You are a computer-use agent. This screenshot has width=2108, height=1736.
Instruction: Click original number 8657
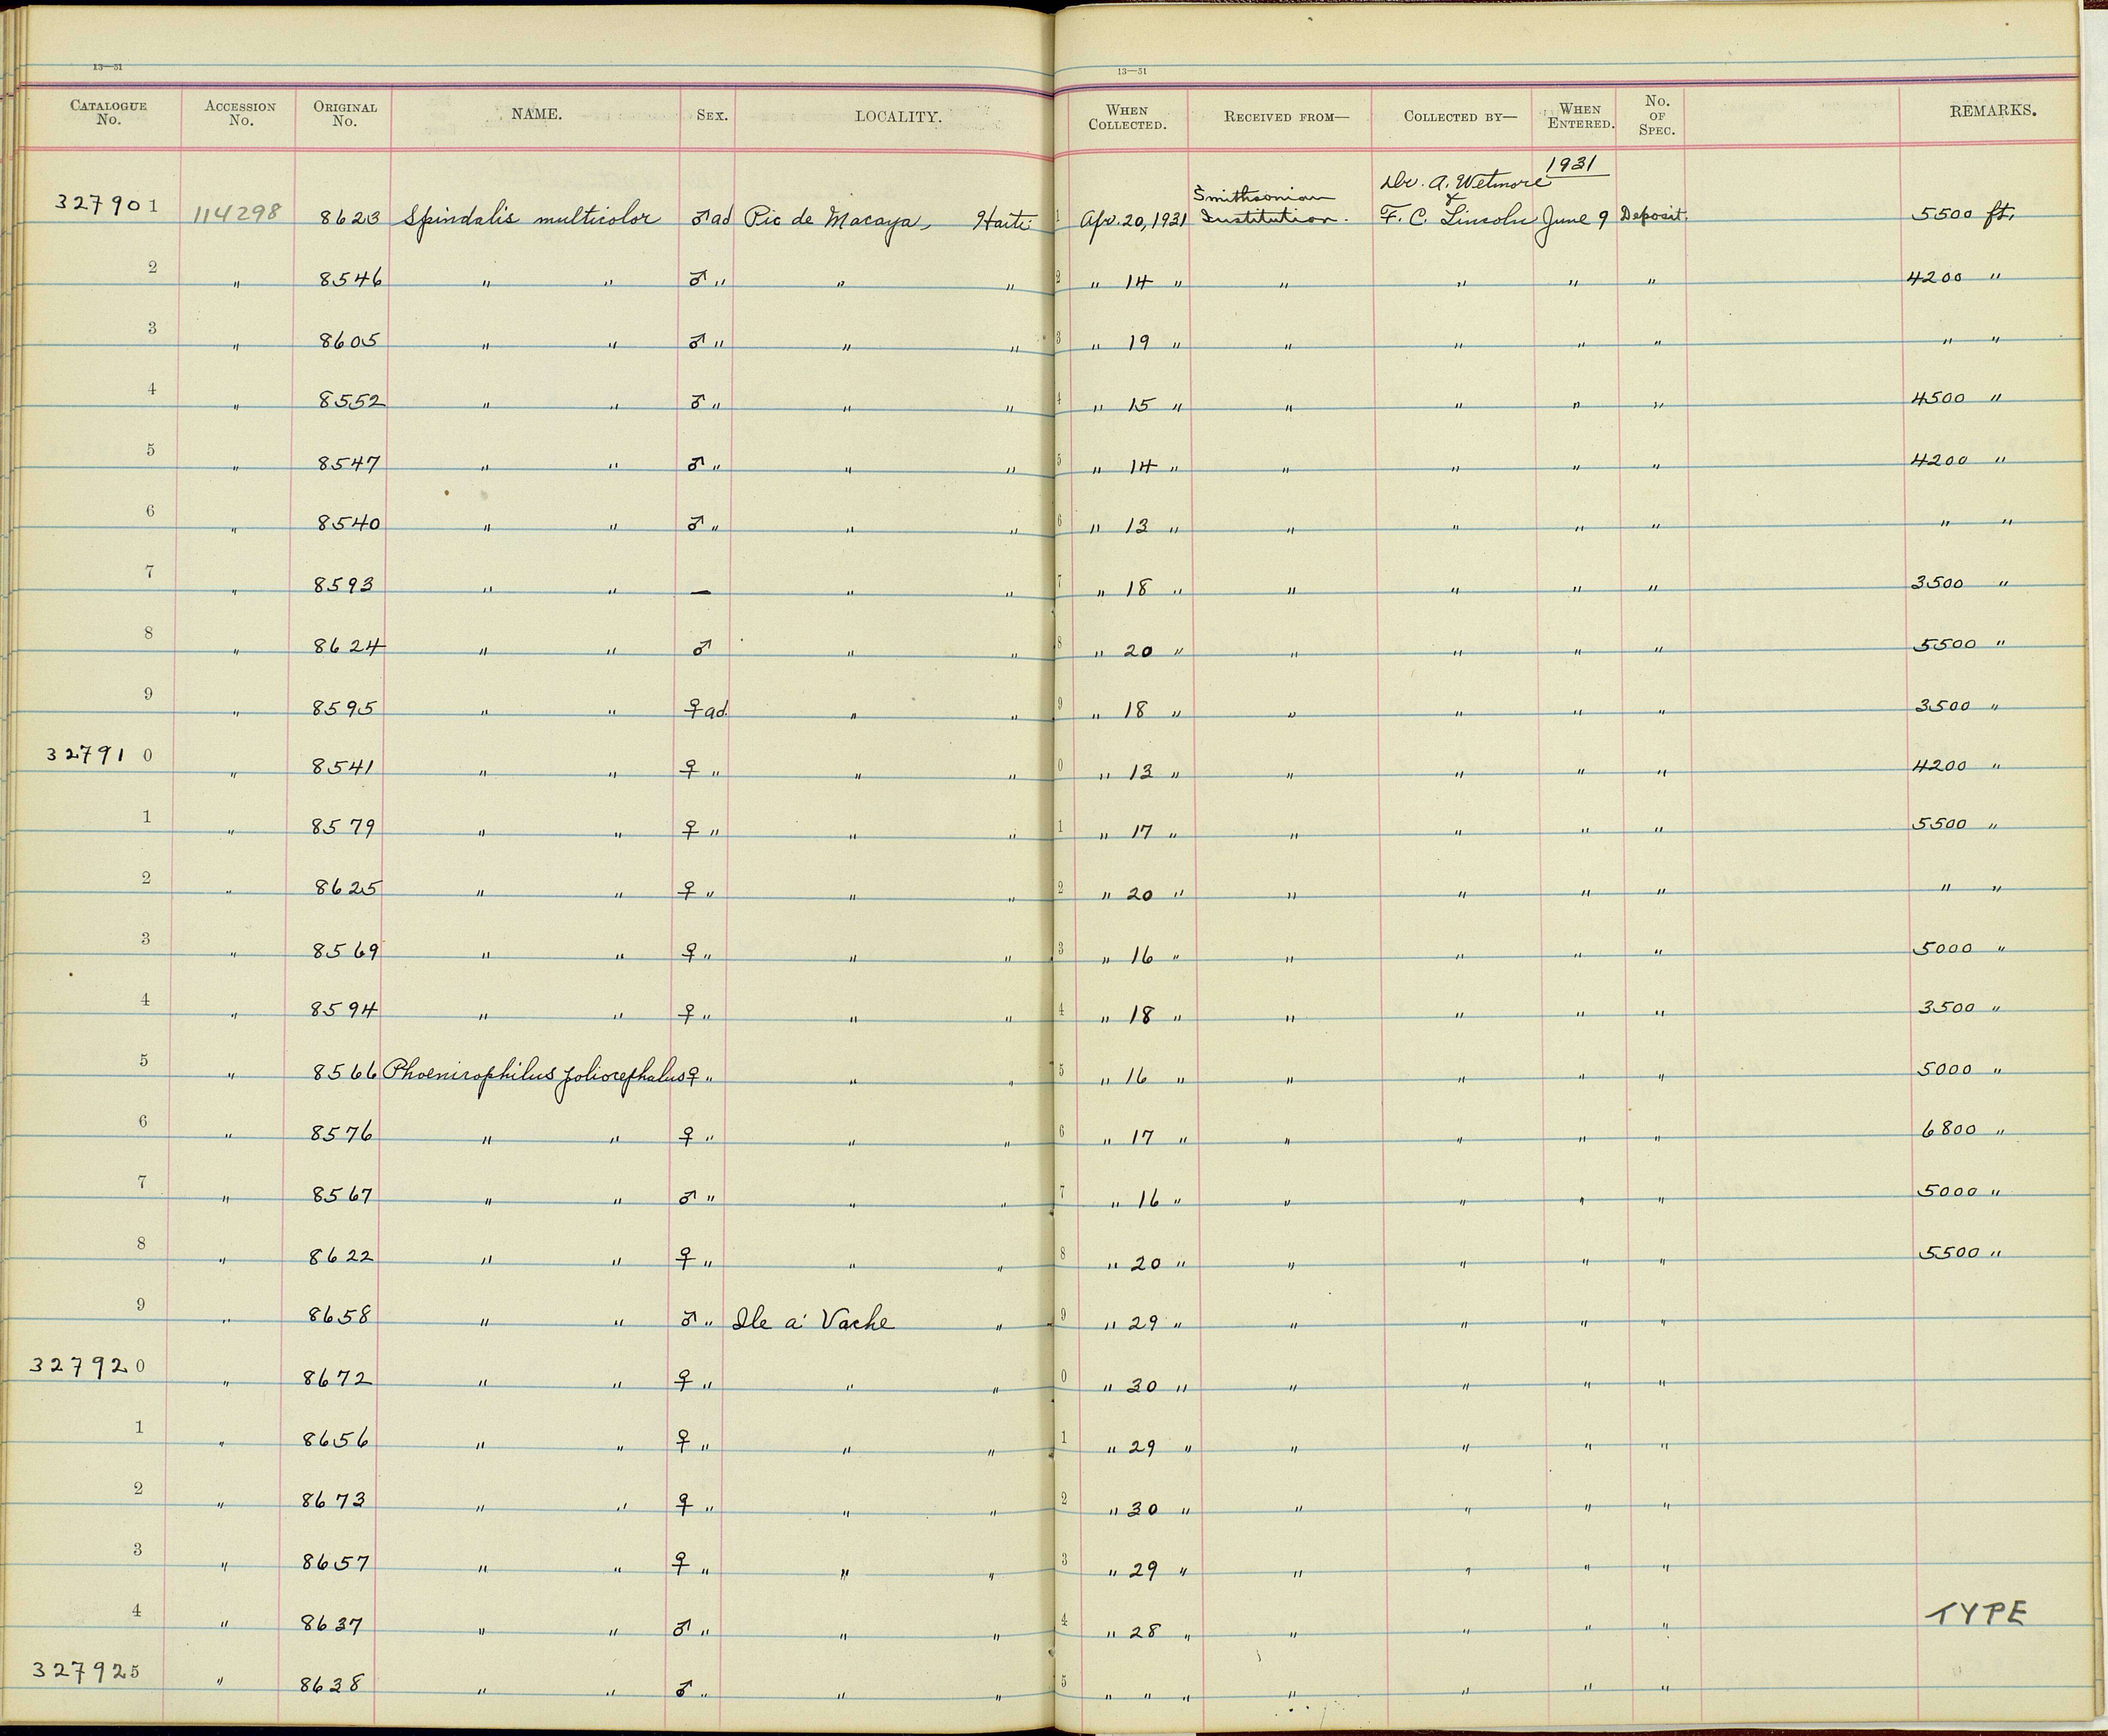(x=336, y=1562)
